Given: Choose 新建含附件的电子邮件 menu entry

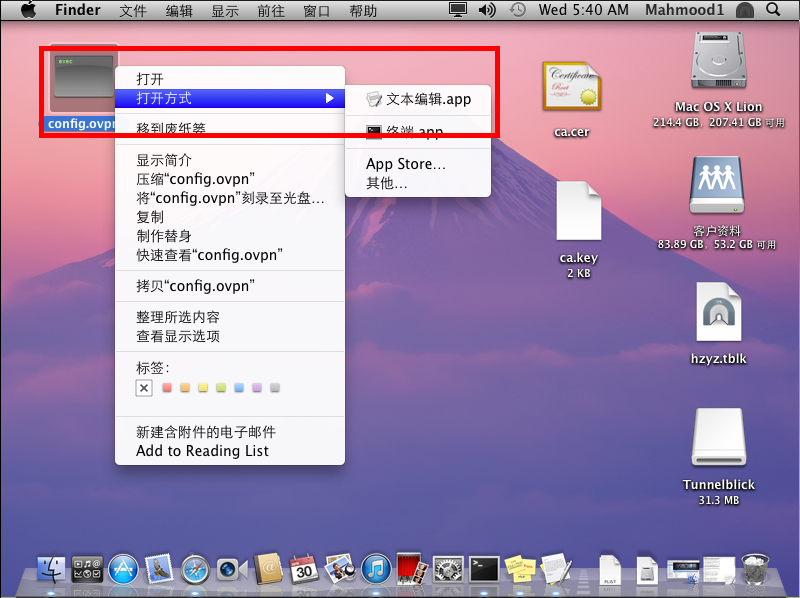Looking at the screenshot, I should tap(230, 432).
